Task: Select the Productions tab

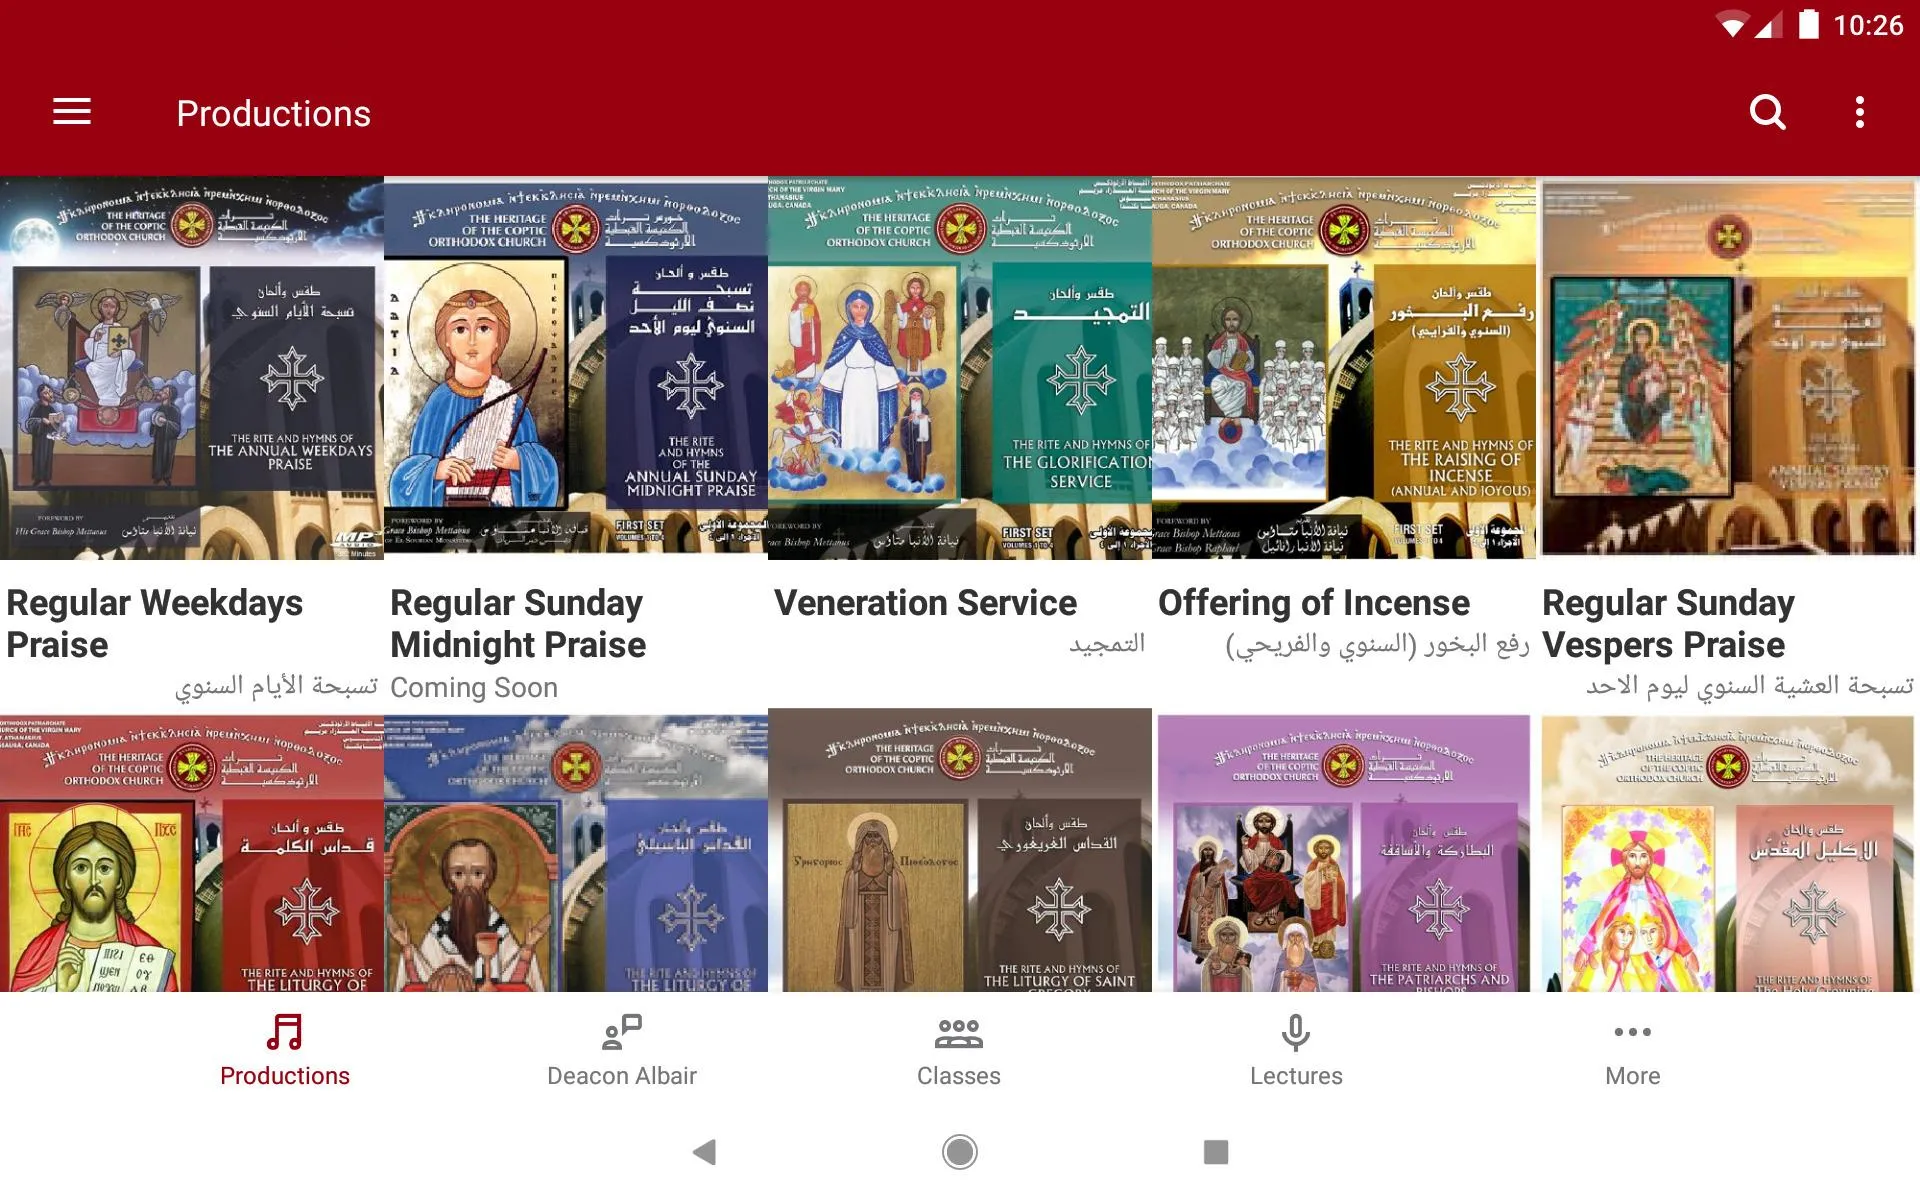Action: (x=283, y=1047)
